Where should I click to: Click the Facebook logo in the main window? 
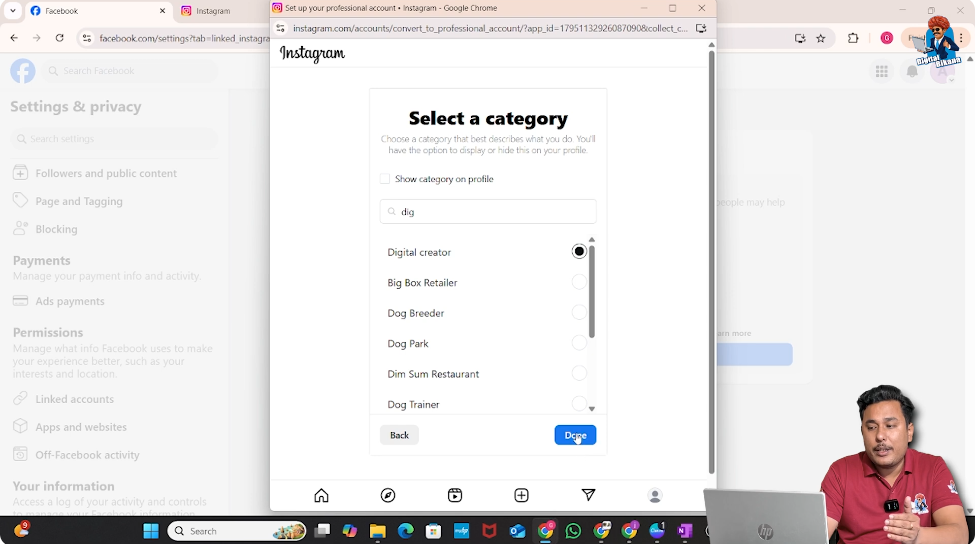[x=22, y=71]
